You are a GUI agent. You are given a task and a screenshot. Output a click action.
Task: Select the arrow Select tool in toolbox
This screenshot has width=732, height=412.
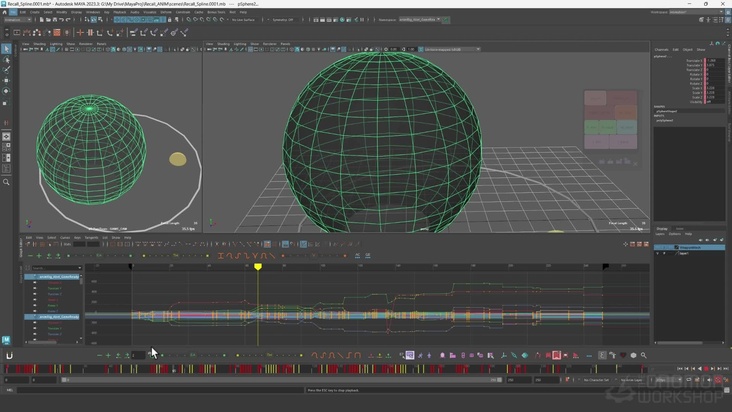click(x=6, y=49)
